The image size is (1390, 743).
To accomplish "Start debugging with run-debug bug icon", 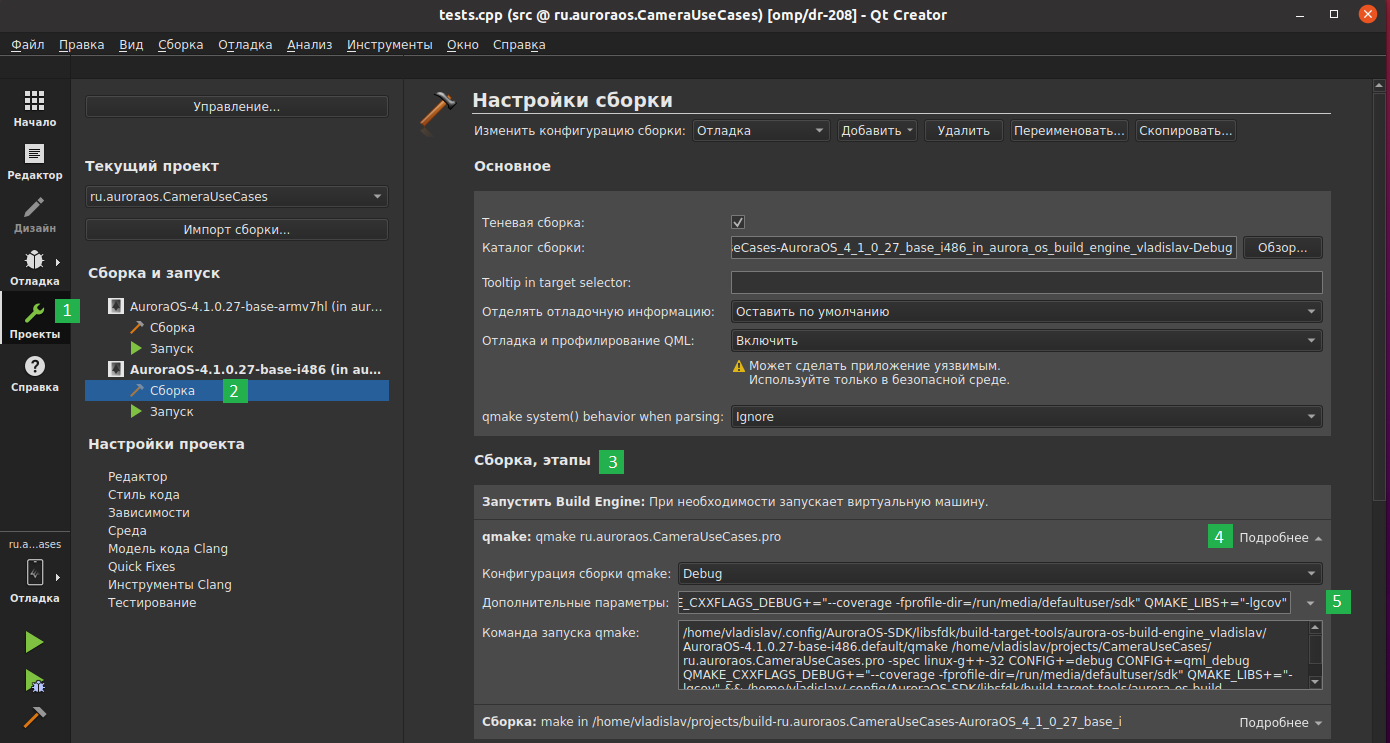I will coord(34,681).
